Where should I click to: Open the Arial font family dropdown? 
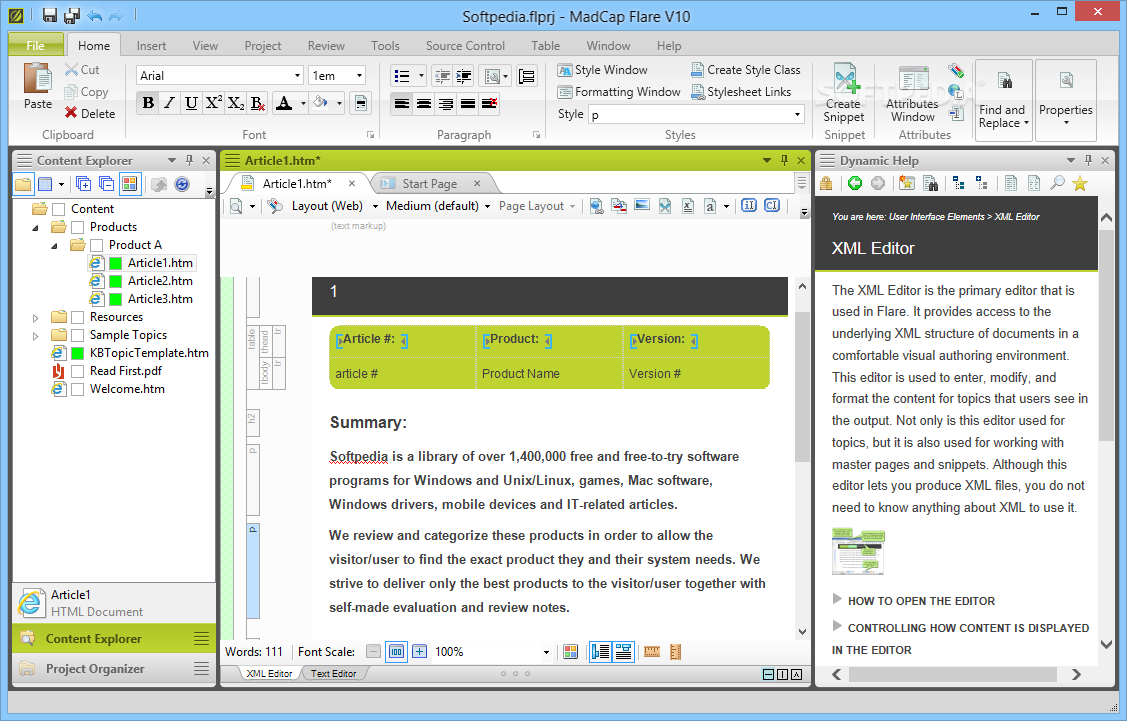click(297, 75)
